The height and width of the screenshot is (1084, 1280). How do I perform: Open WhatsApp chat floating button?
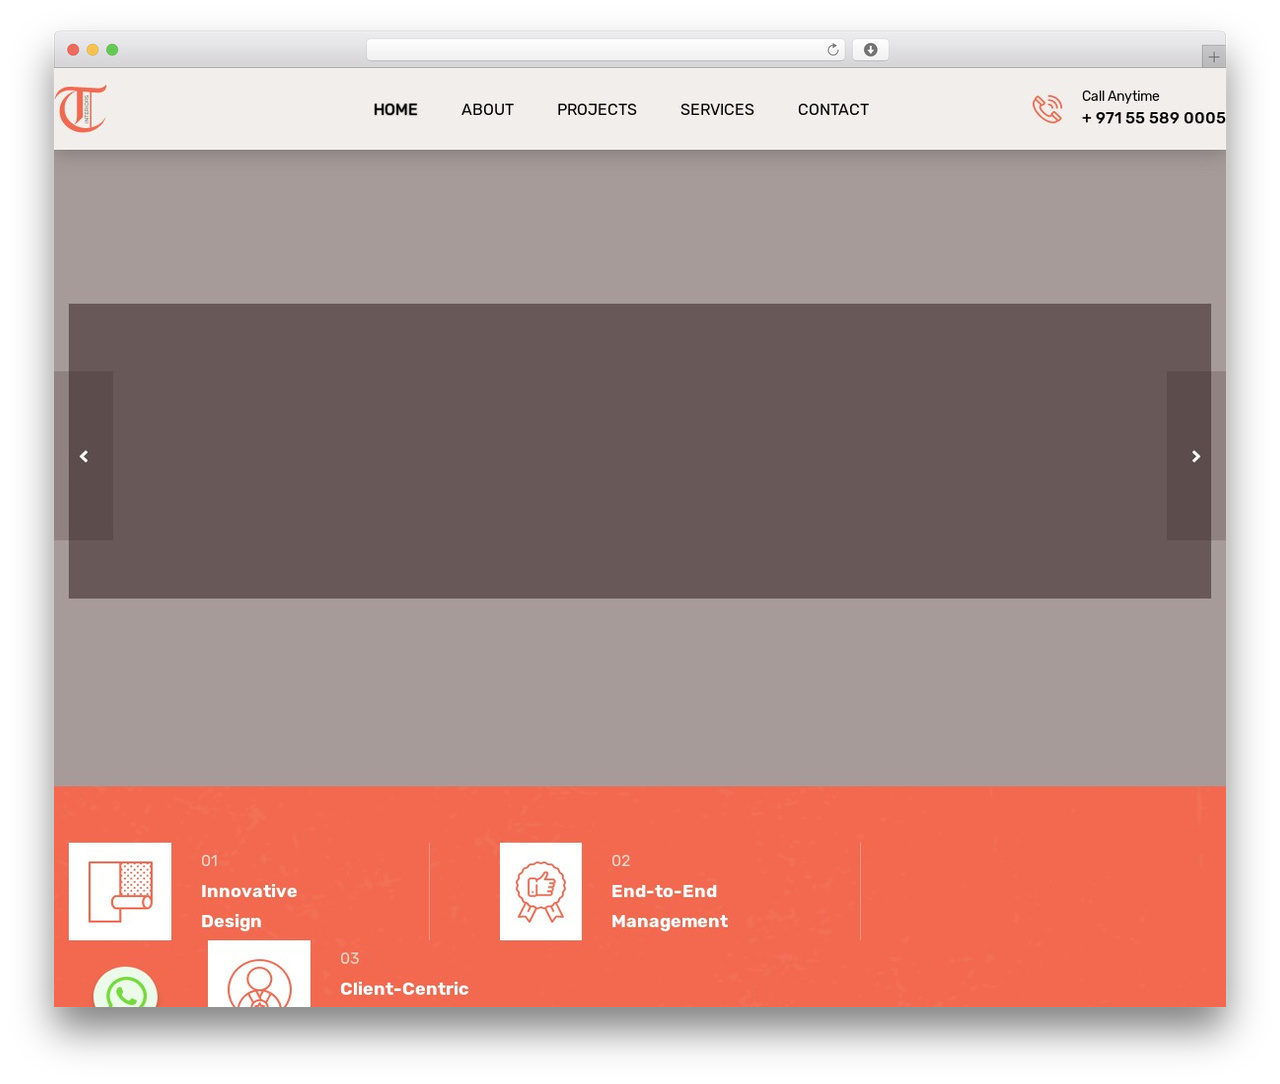[126, 988]
